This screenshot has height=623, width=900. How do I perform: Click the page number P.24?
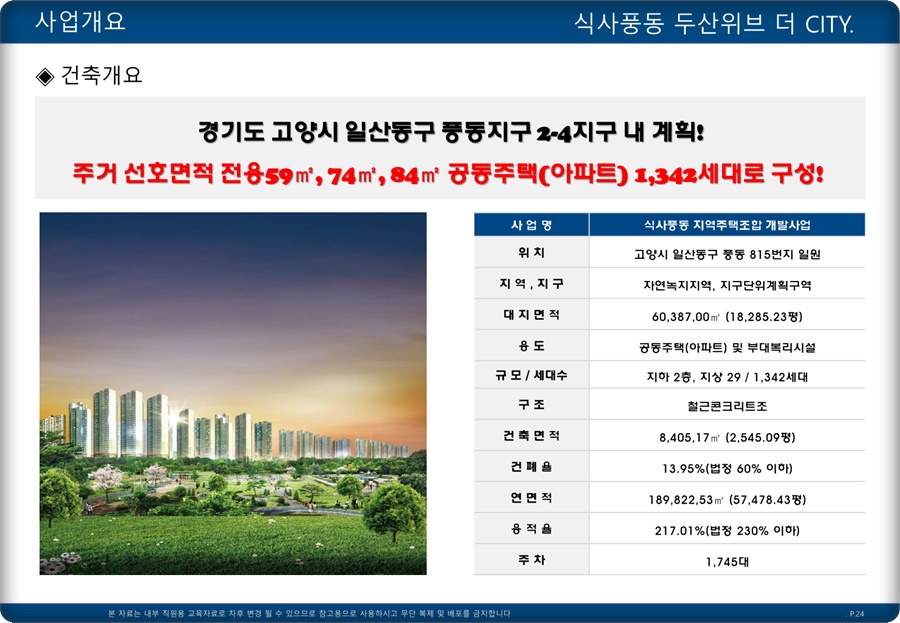click(857, 614)
